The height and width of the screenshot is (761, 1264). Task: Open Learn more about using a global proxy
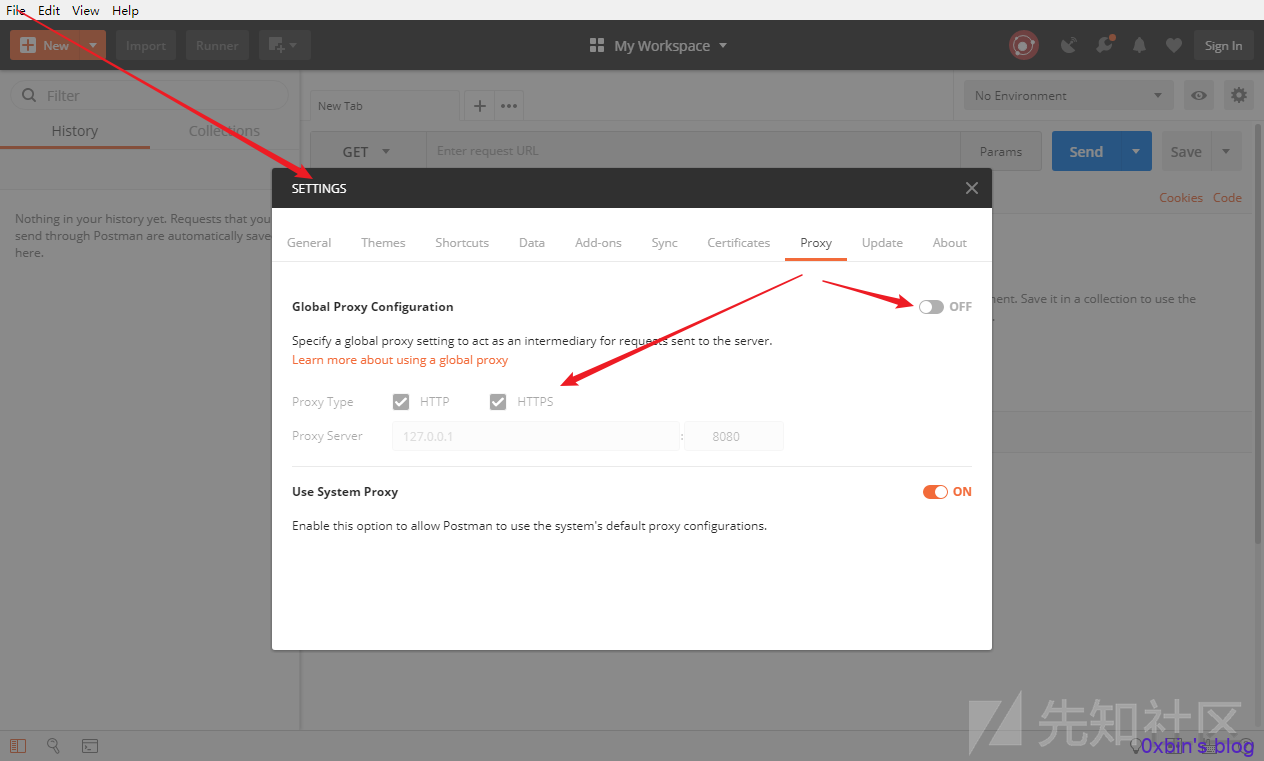point(400,360)
